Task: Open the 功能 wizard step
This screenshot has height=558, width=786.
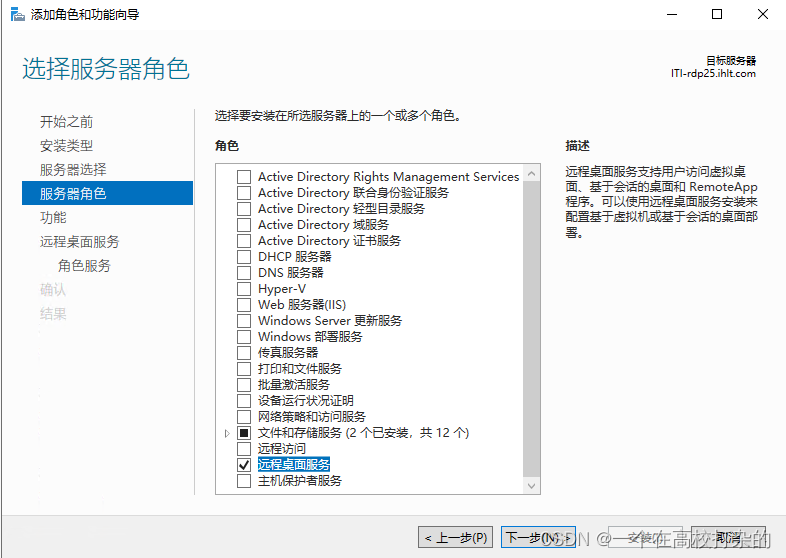Action: pos(53,218)
